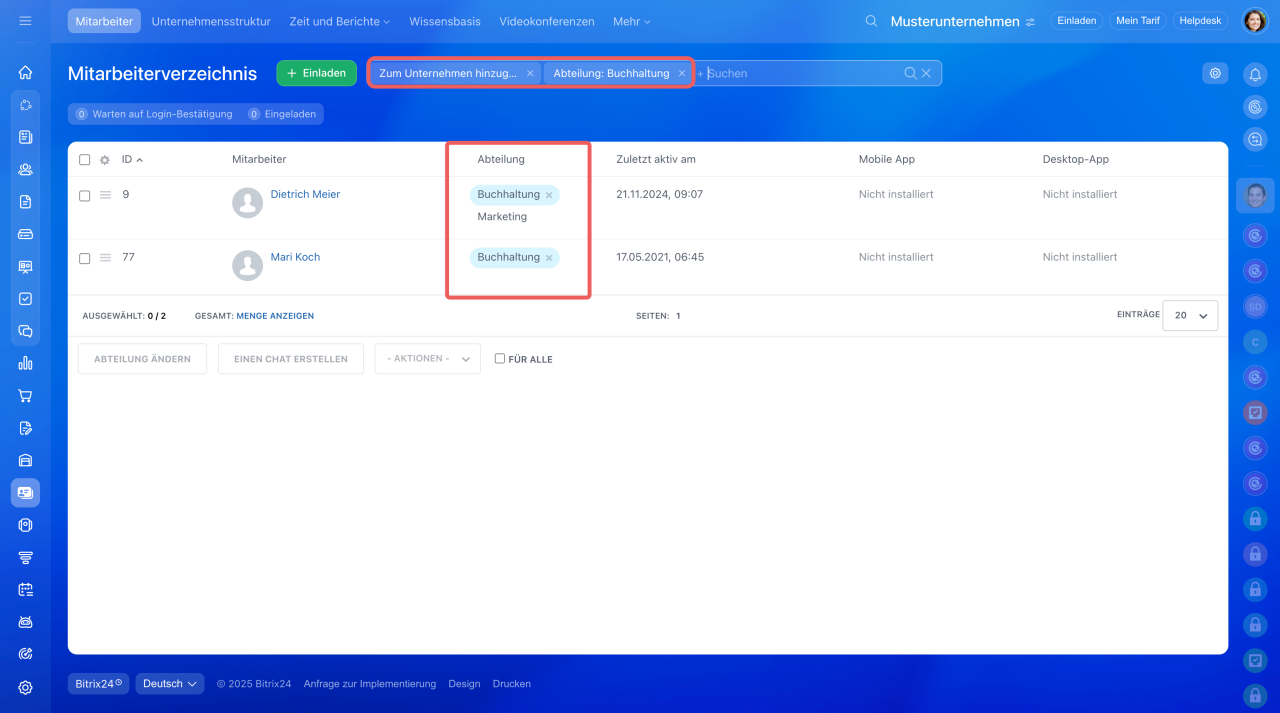Click 'Abteilung ändern' button

coord(142,359)
